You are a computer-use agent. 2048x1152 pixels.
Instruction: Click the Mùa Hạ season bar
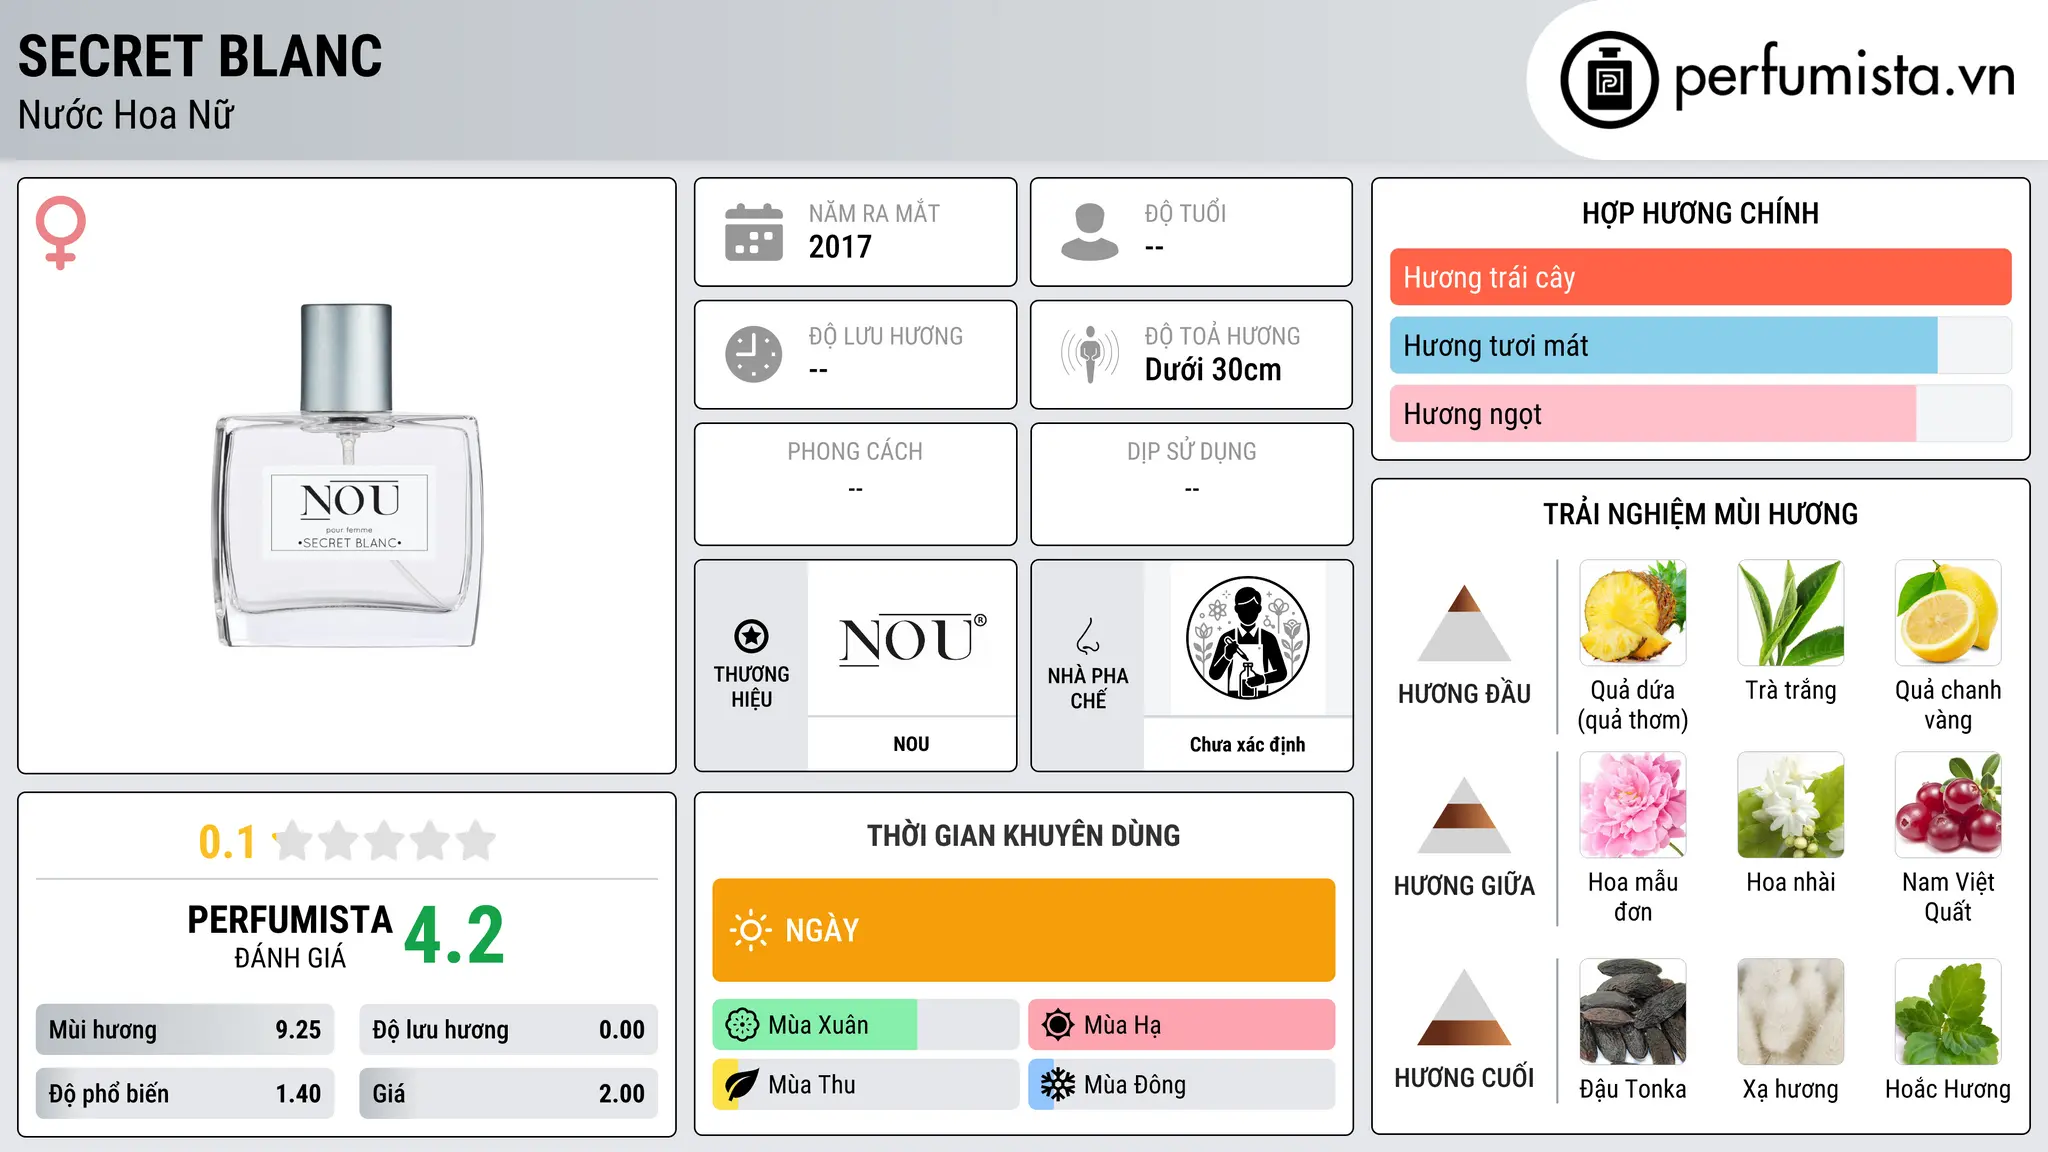pos(1181,1025)
